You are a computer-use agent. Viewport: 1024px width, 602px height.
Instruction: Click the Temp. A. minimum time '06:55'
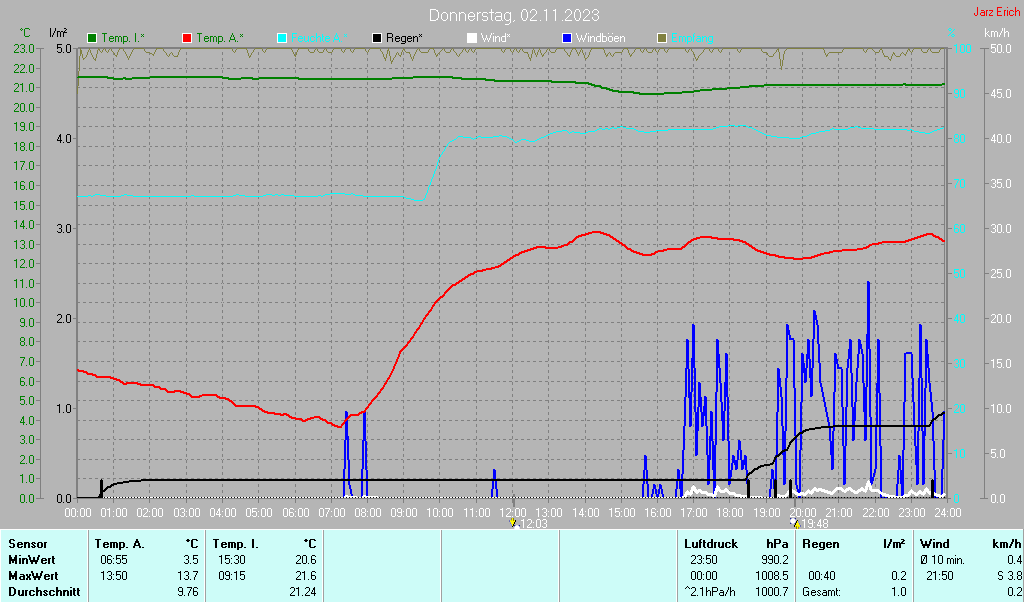114,560
